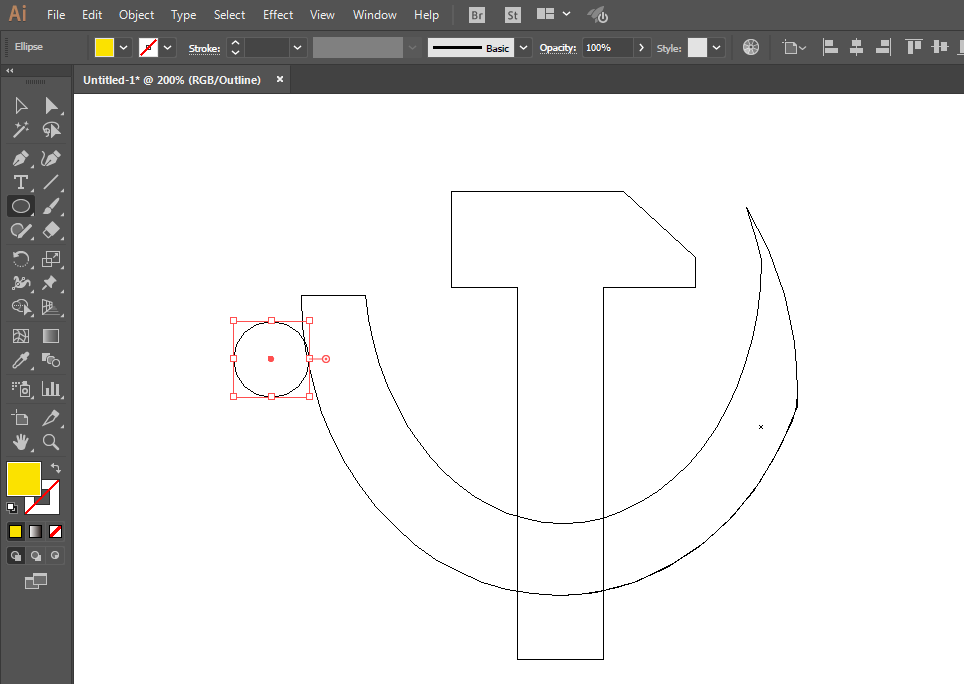Choose the Column Graph tool
The width and height of the screenshot is (964, 684).
(x=51, y=389)
